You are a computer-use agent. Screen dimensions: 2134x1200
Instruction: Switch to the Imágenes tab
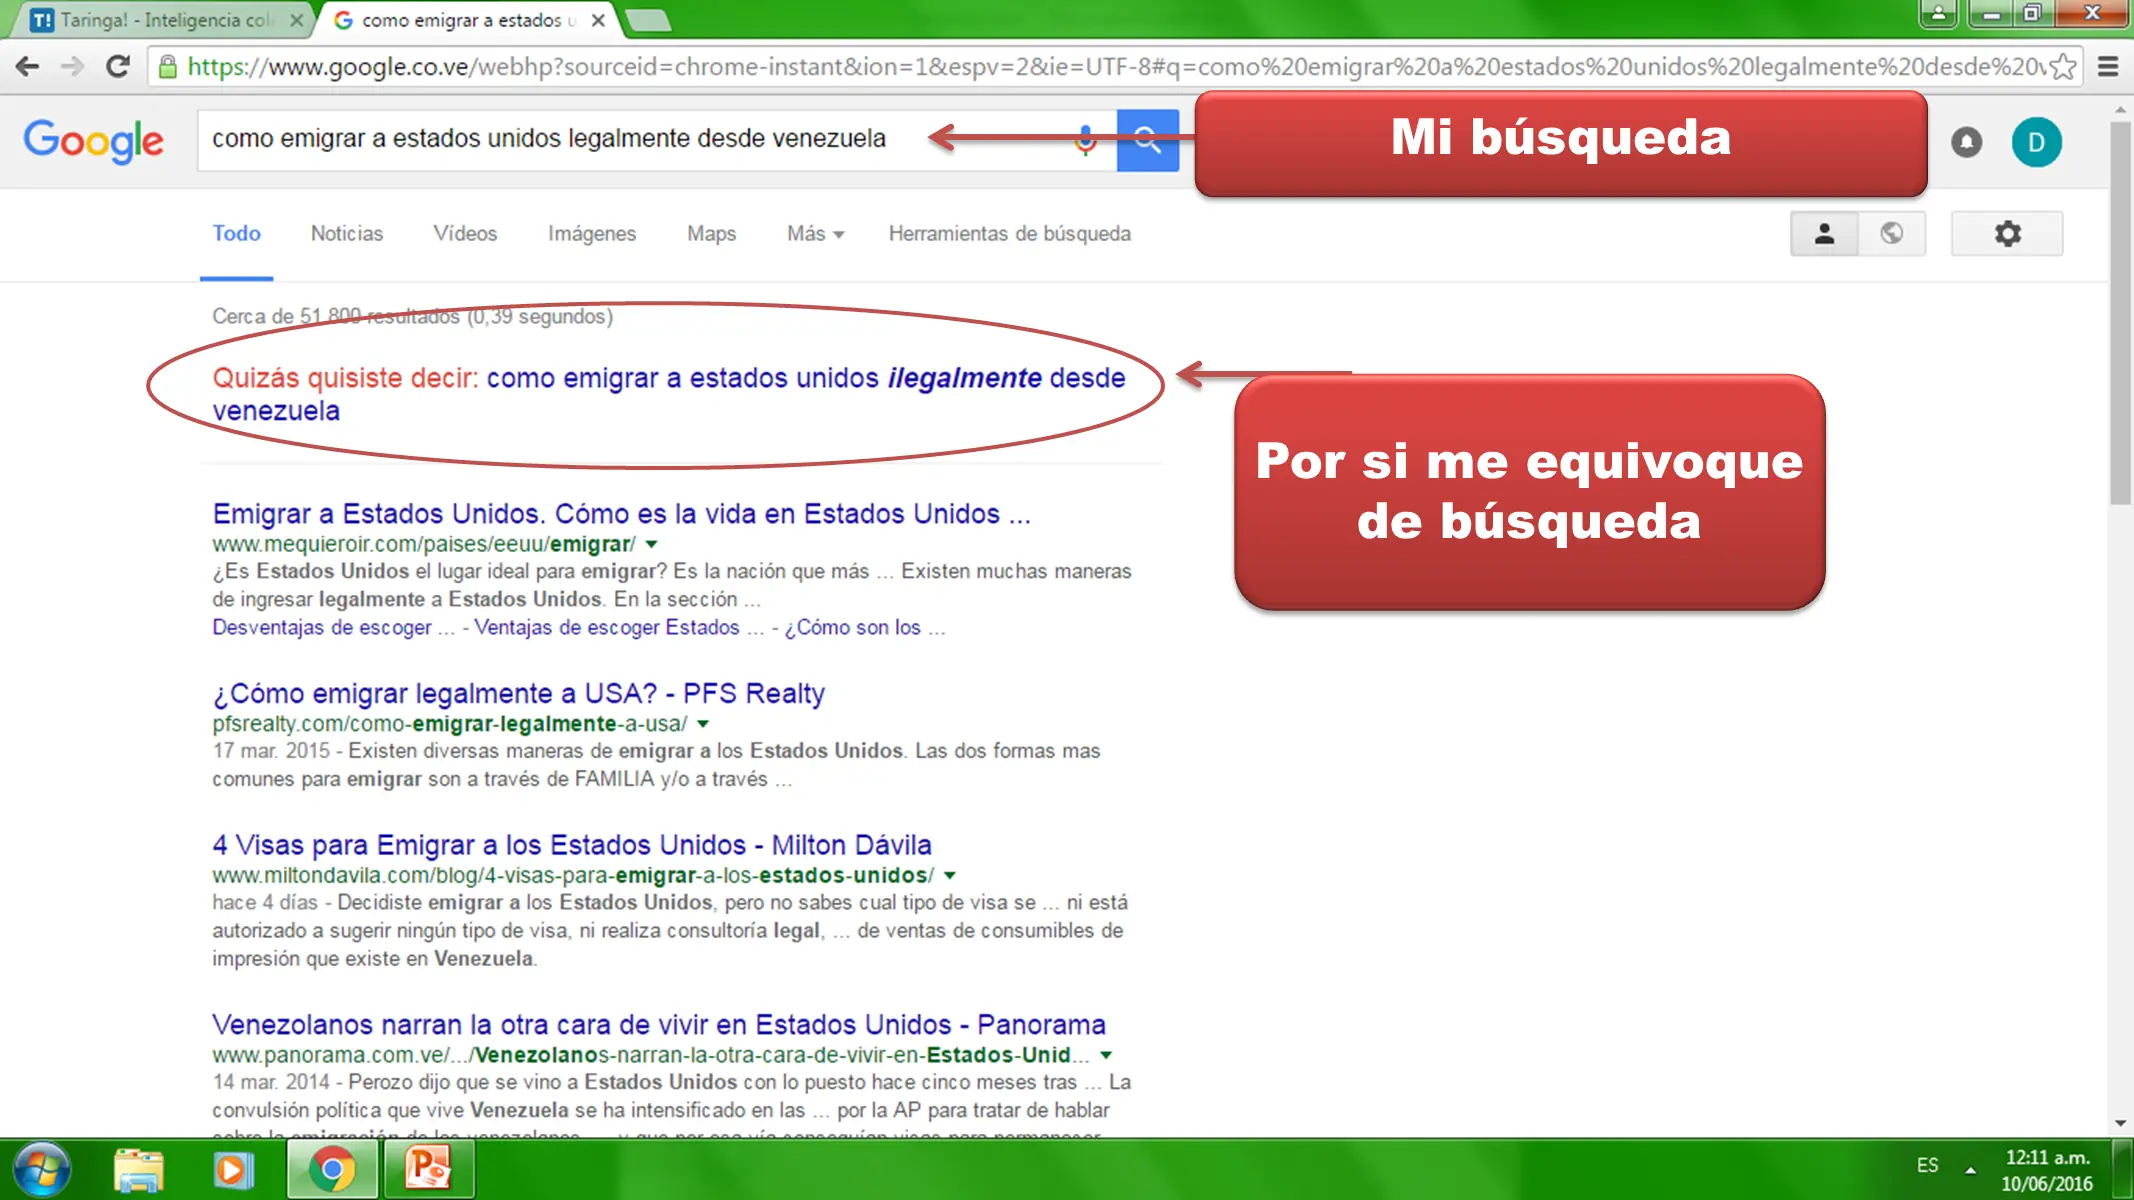pos(592,233)
